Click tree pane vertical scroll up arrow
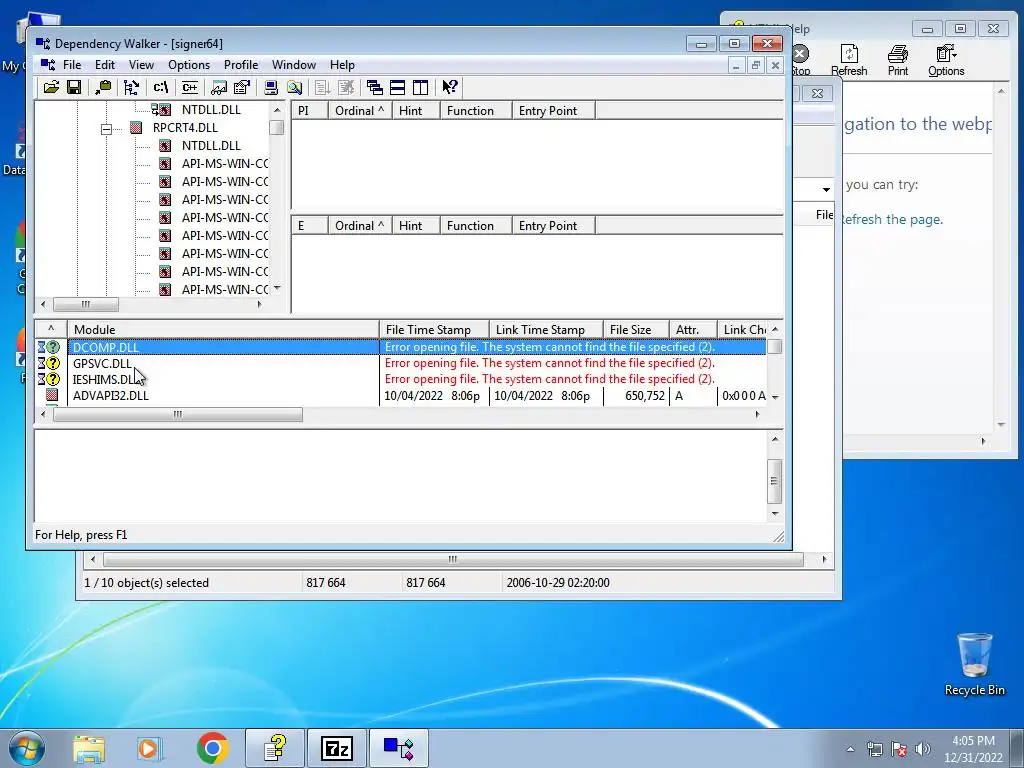The width and height of the screenshot is (1024, 768). click(x=277, y=110)
